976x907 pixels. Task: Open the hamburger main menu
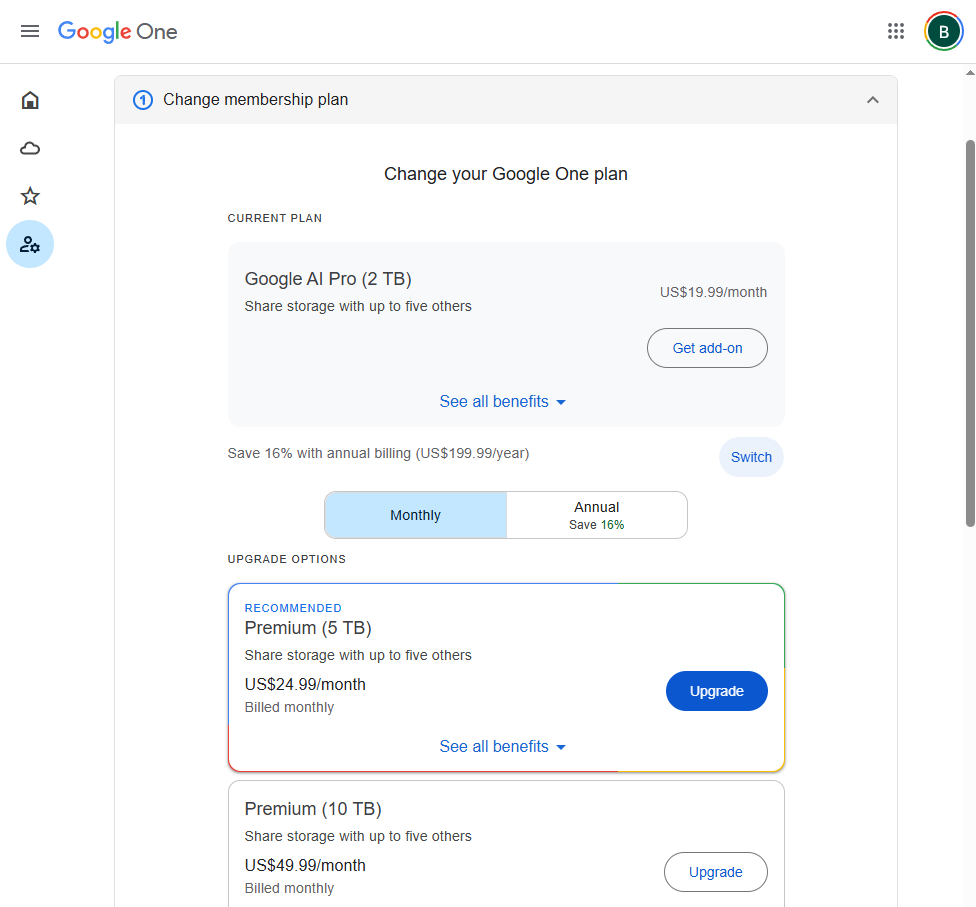click(30, 31)
